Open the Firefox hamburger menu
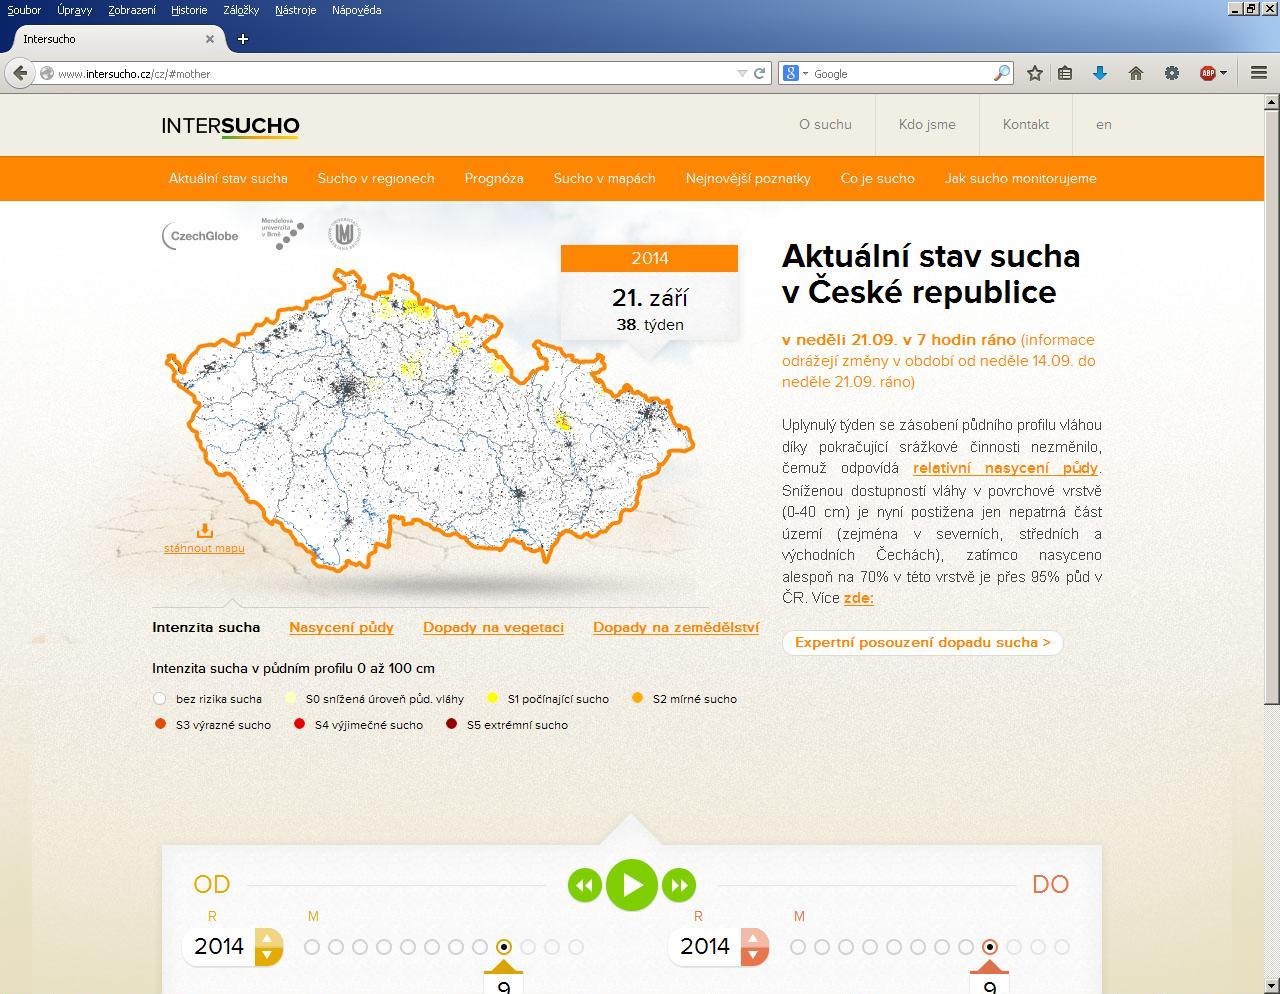1280x994 pixels. click(x=1259, y=73)
